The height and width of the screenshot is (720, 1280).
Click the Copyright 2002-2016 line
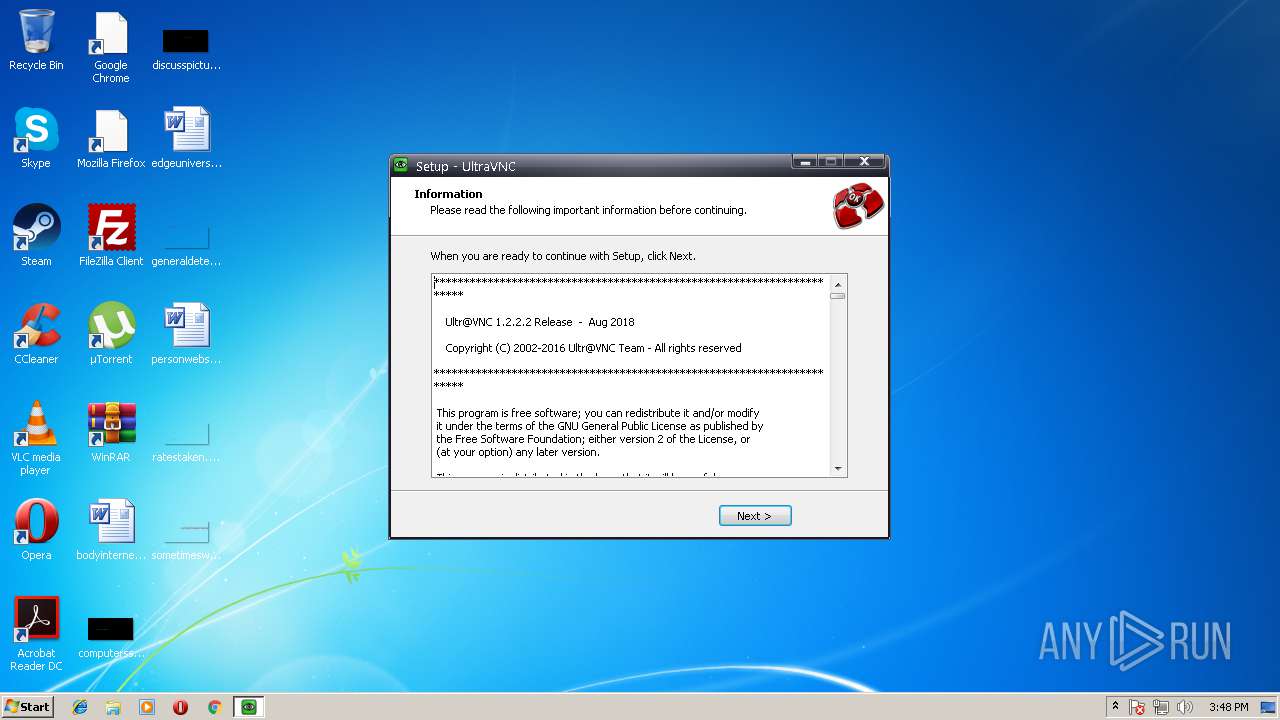tap(593, 348)
